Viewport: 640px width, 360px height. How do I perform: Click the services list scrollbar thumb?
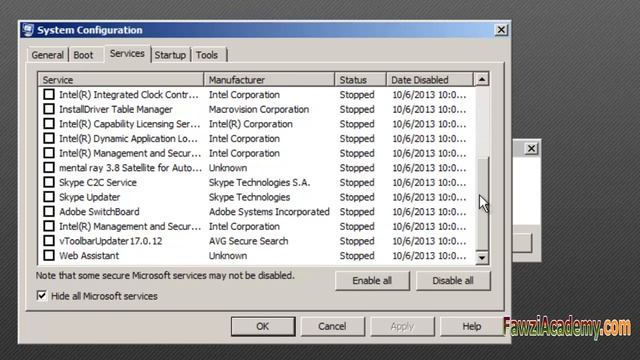coord(482,204)
